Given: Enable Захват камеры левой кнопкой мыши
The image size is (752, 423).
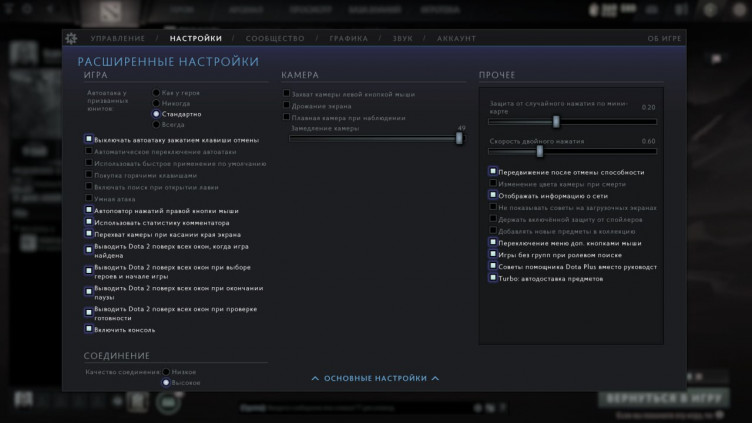Looking at the screenshot, I should click(286, 93).
